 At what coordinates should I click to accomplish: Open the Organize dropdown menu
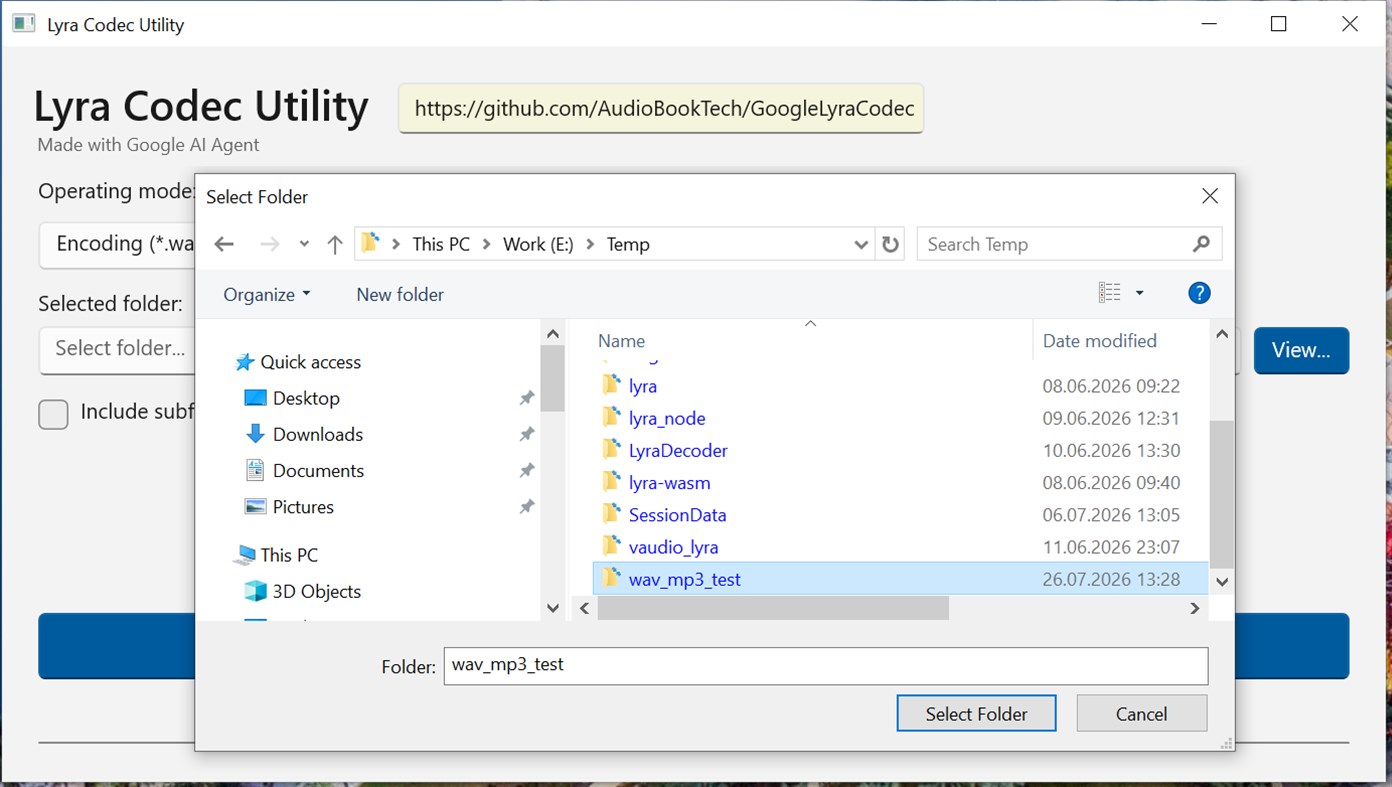coord(267,294)
